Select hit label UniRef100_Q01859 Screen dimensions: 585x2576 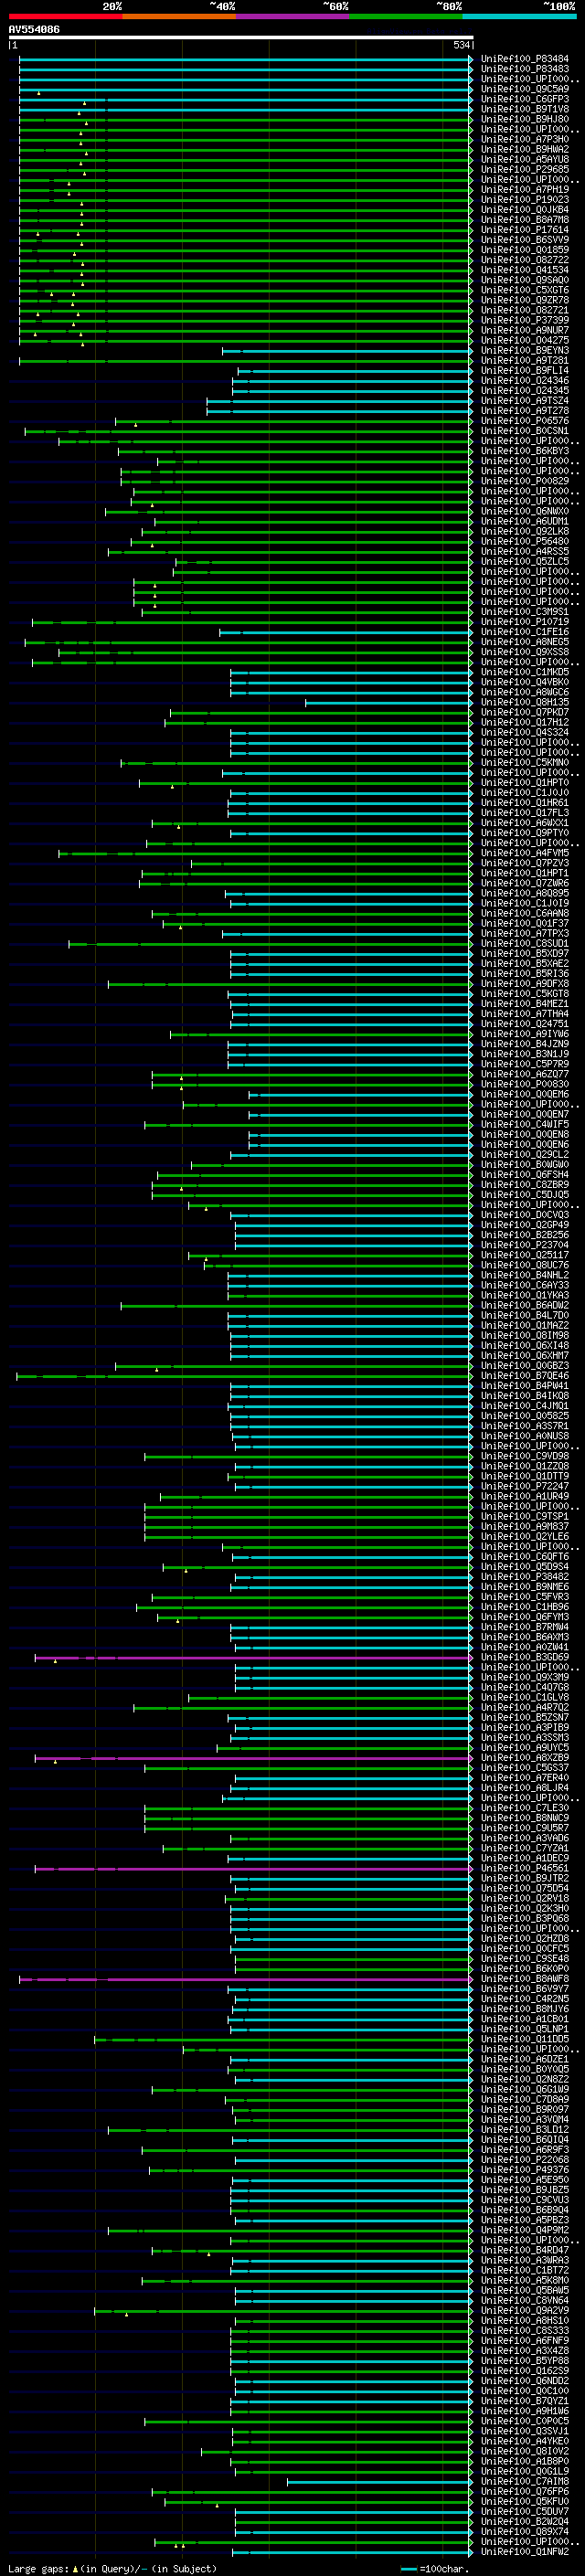point(525,250)
